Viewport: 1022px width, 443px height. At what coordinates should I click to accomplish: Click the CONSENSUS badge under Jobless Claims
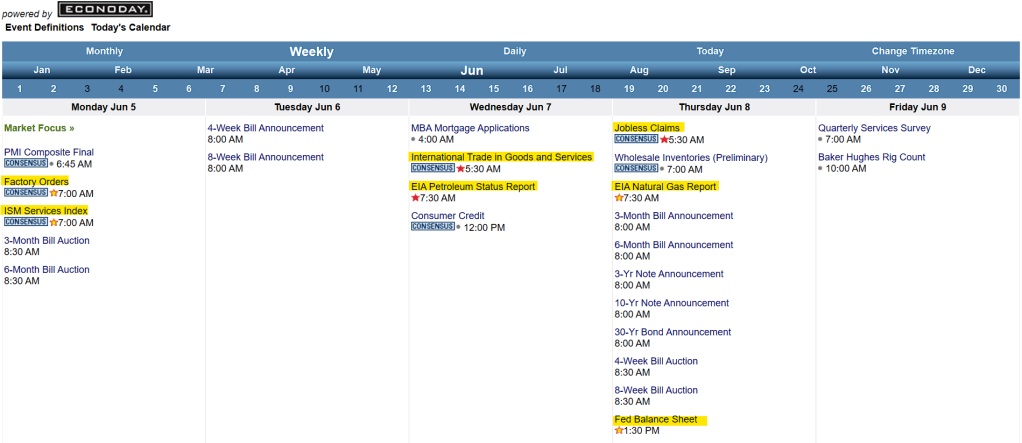tap(636, 139)
